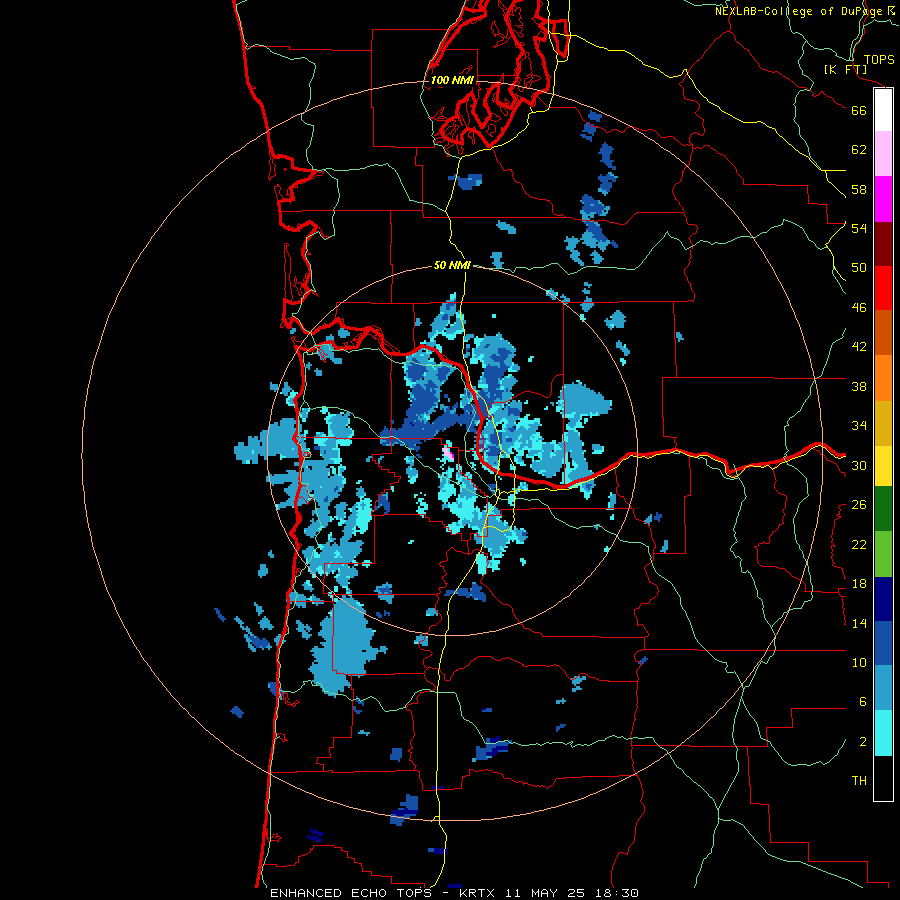Click the magenta legend swatch
Image resolution: width=900 pixels, height=900 pixels.
[883, 199]
